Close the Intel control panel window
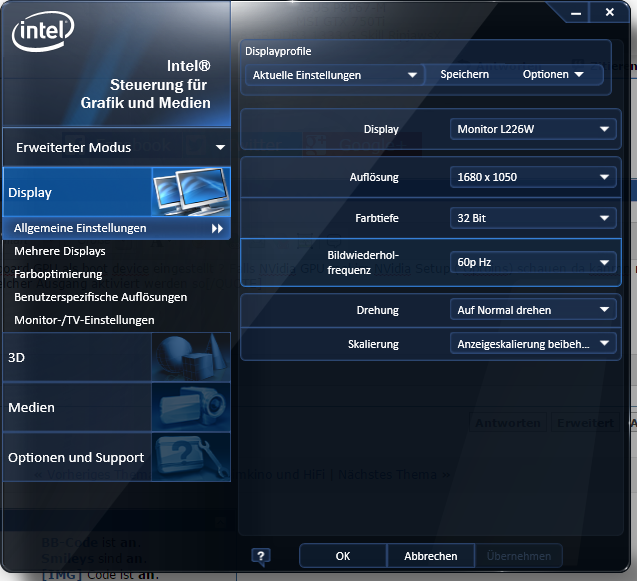This screenshot has width=637, height=581. pos(609,13)
